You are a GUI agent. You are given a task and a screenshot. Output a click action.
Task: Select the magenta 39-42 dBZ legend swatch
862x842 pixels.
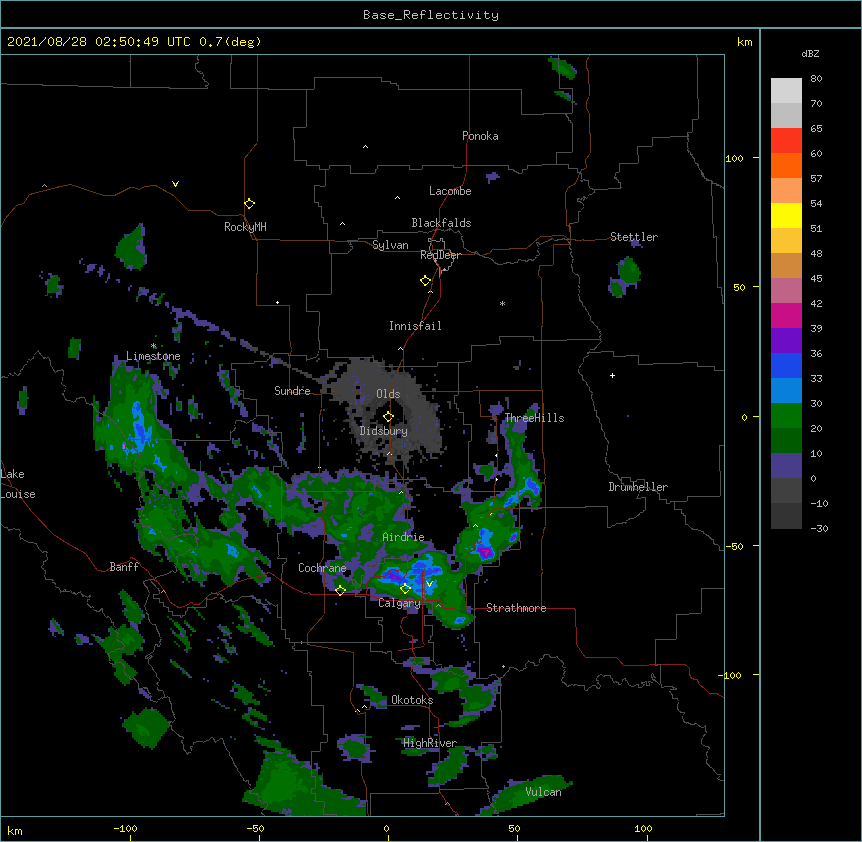tap(786, 315)
